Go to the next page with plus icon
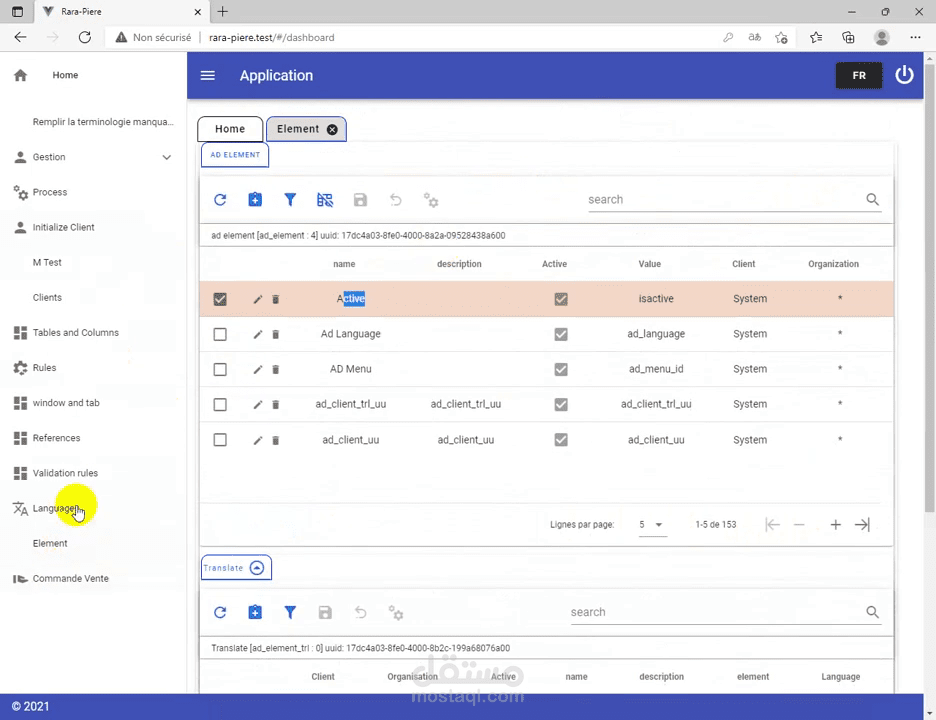This screenshot has width=936, height=720. pyautogui.click(x=835, y=525)
